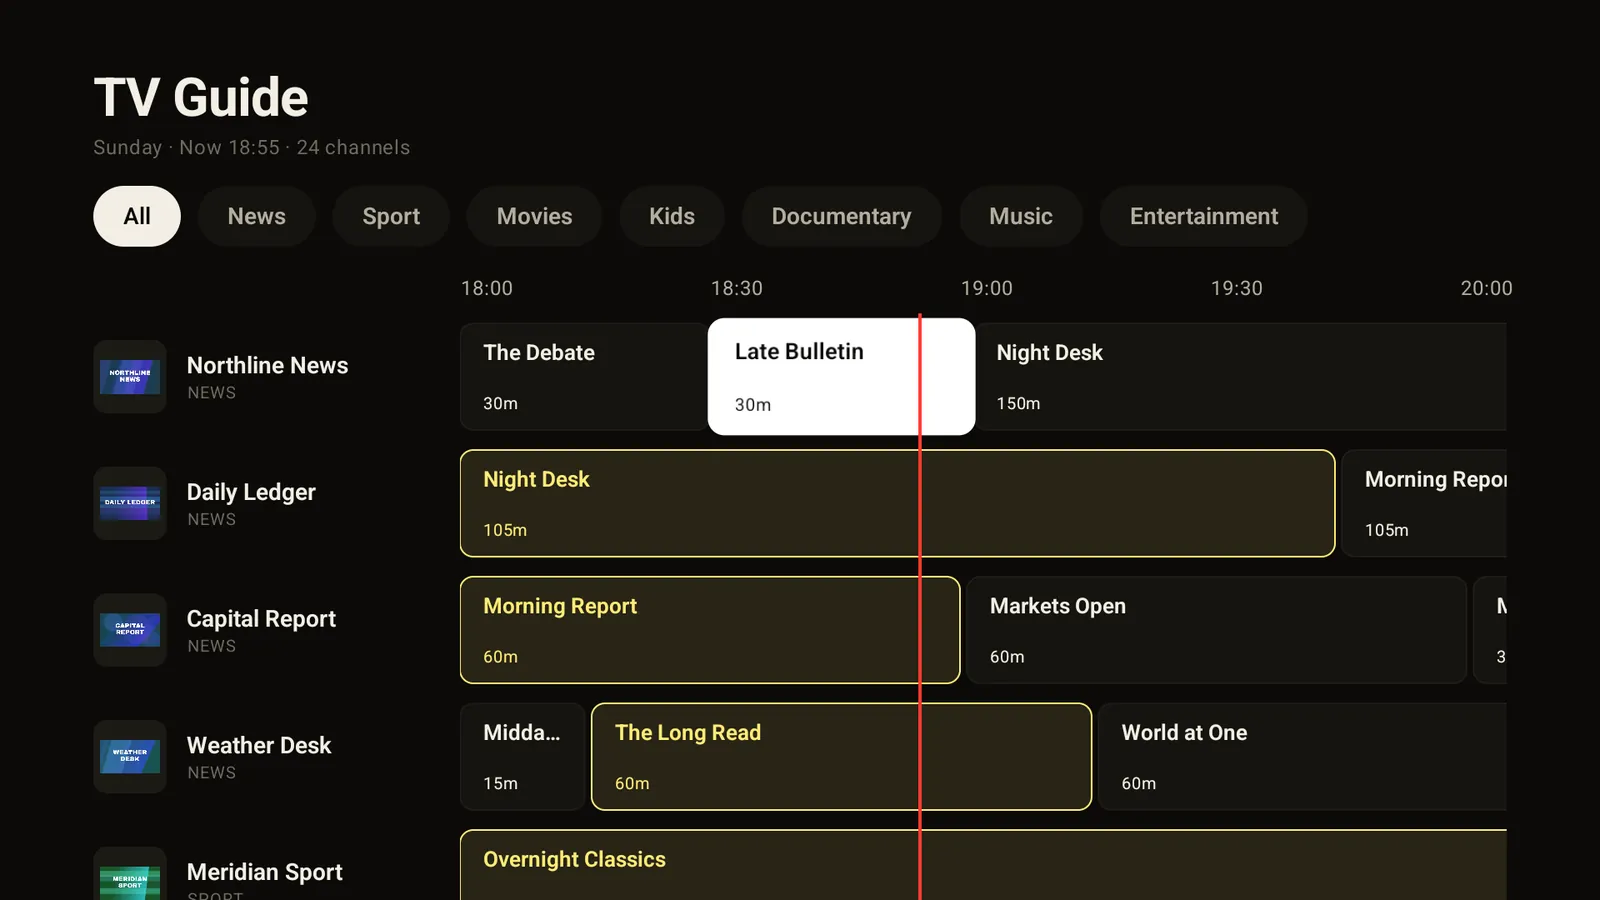Open World at One on Weather Desk
Image resolution: width=1600 pixels, height=900 pixels.
(x=1302, y=757)
